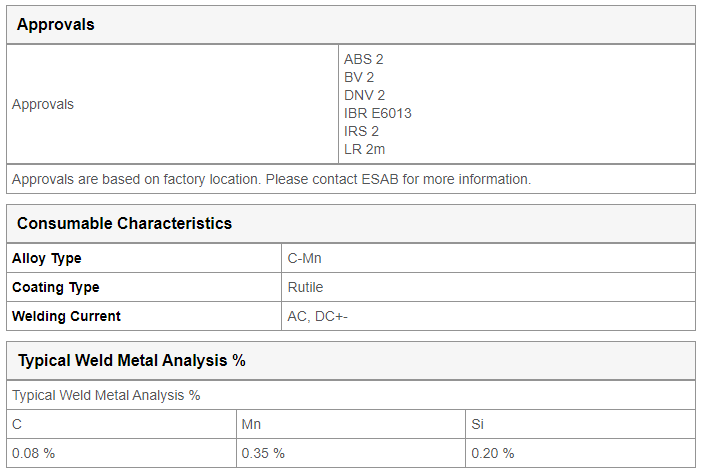Select the ABS 2 approval text

[364, 59]
